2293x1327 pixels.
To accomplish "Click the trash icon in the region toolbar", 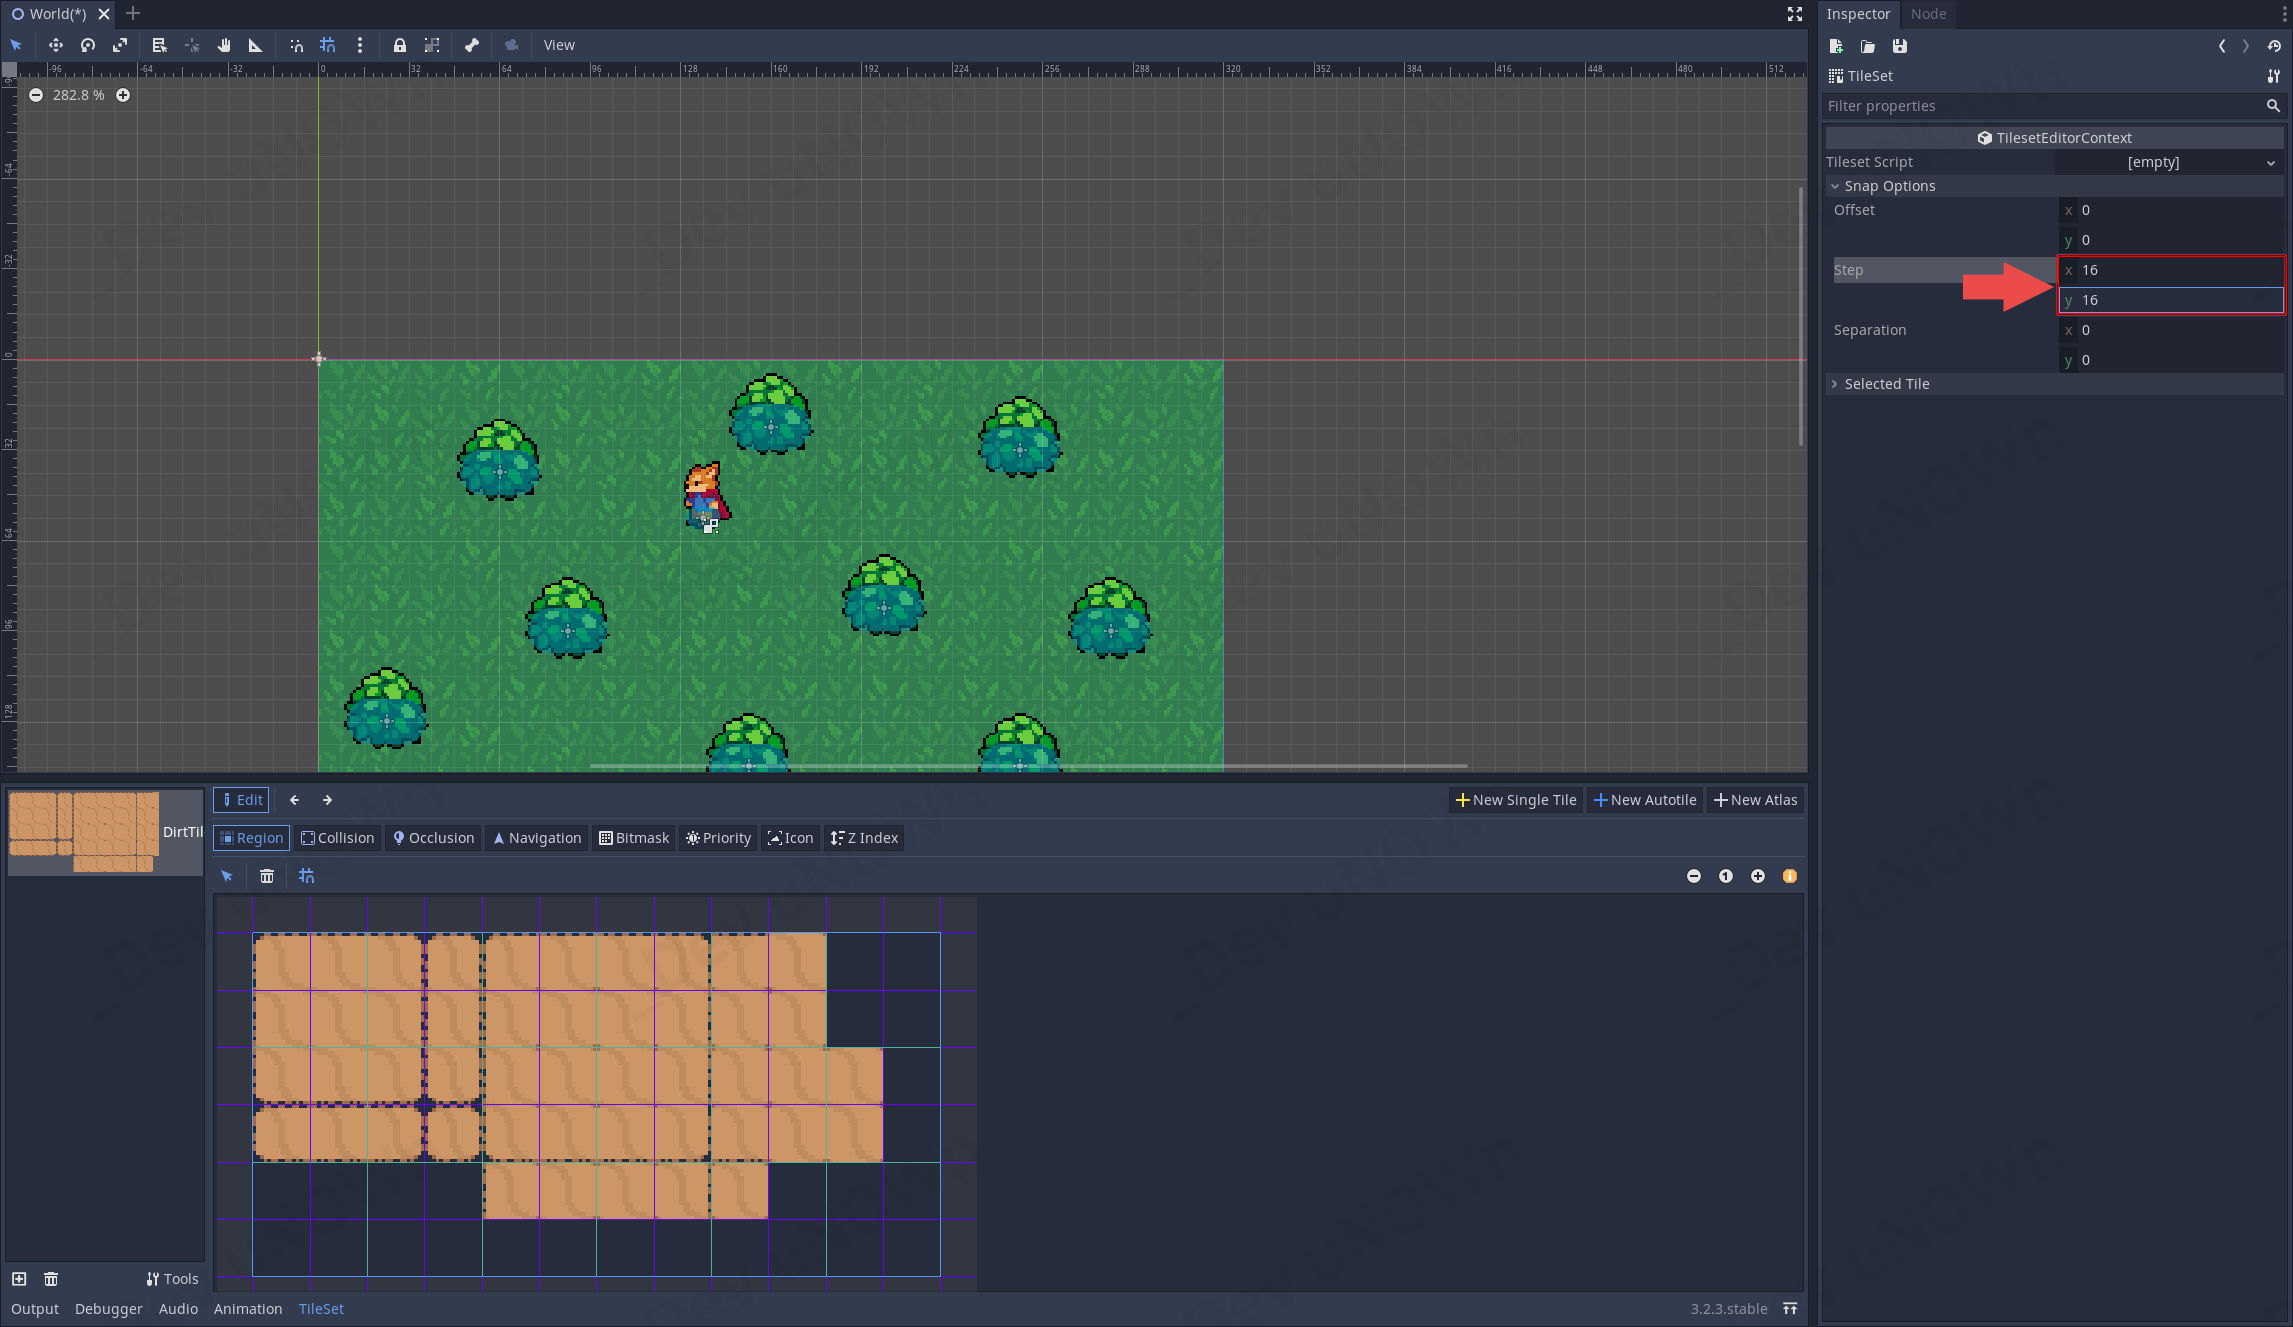I will pos(266,876).
